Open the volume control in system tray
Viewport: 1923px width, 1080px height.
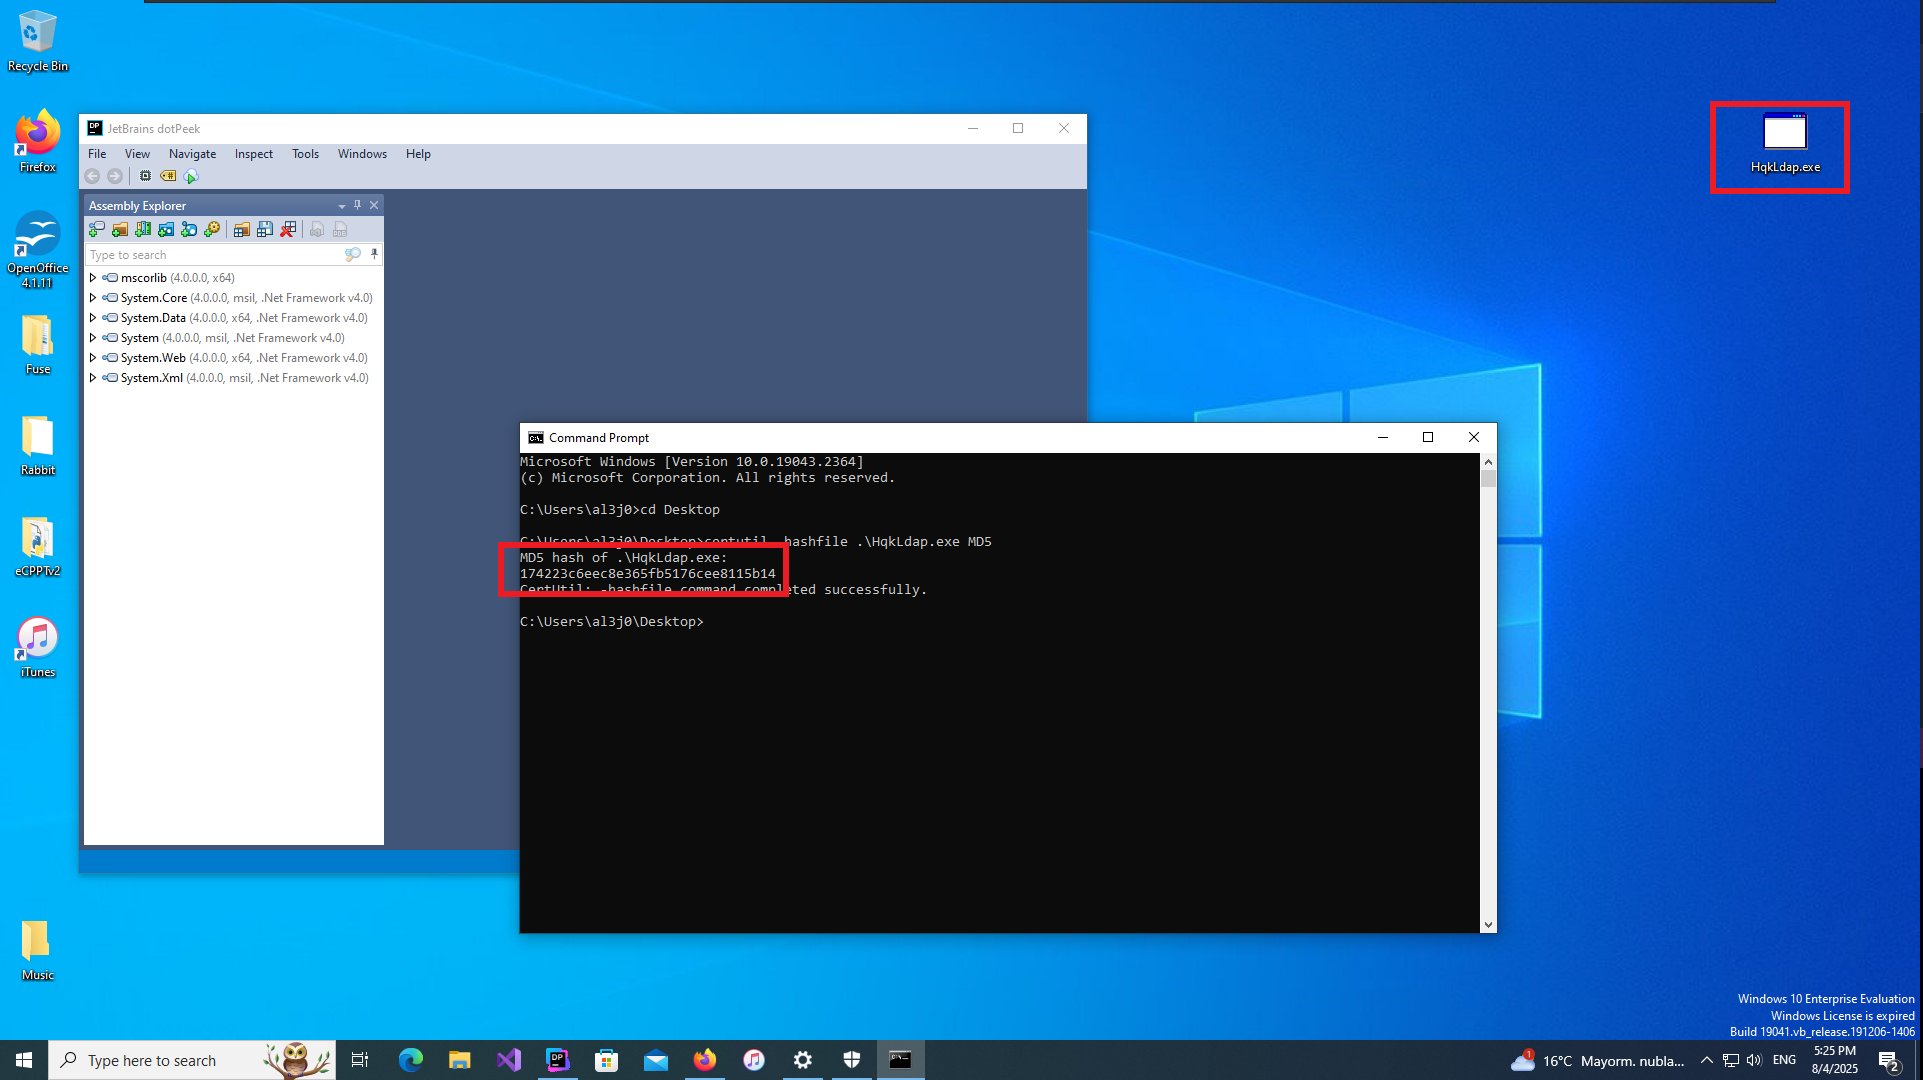[x=1754, y=1060]
